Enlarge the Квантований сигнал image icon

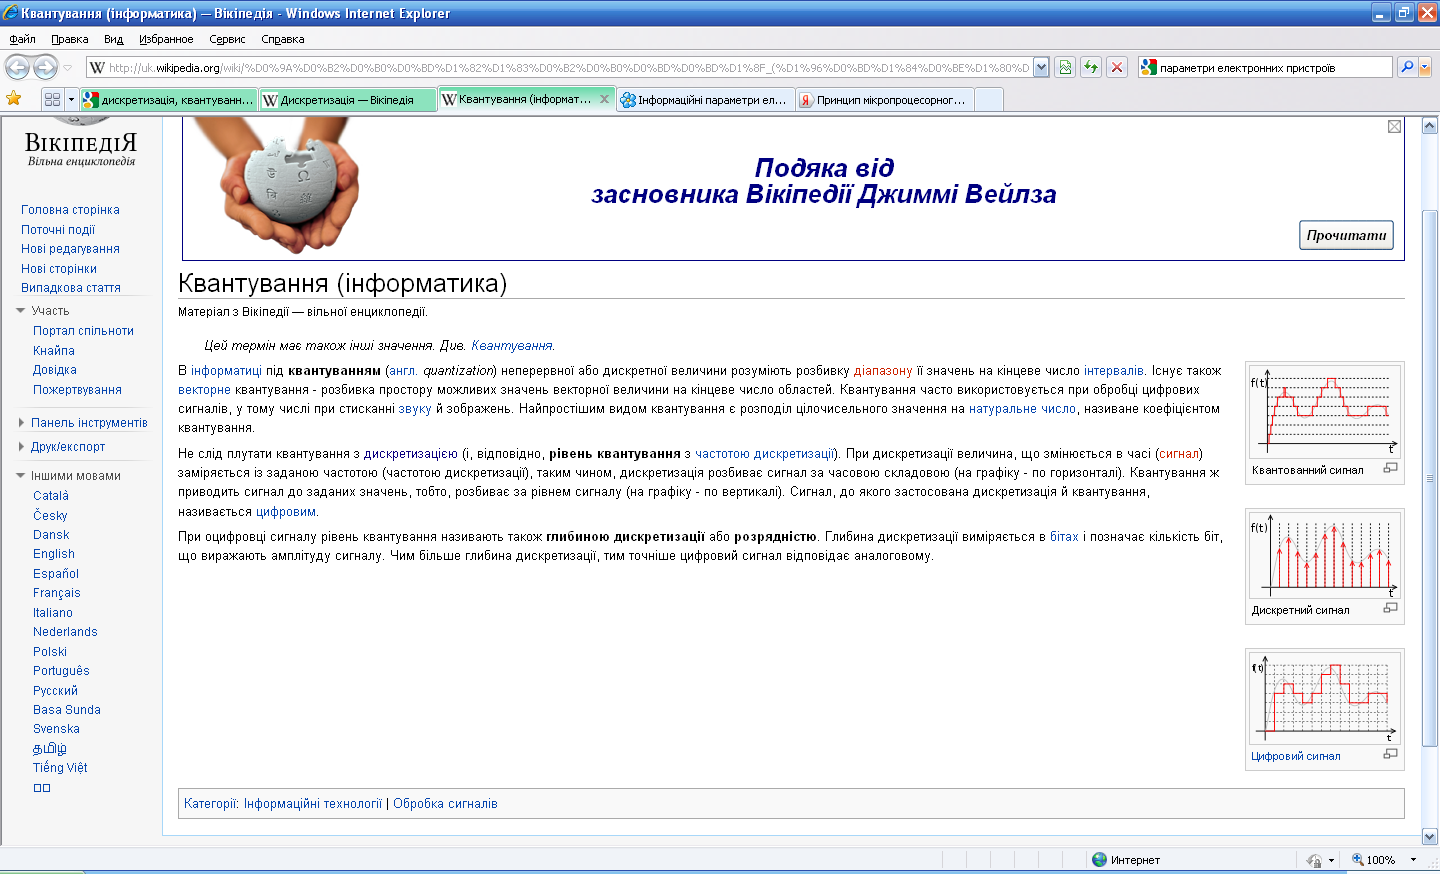click(1390, 468)
